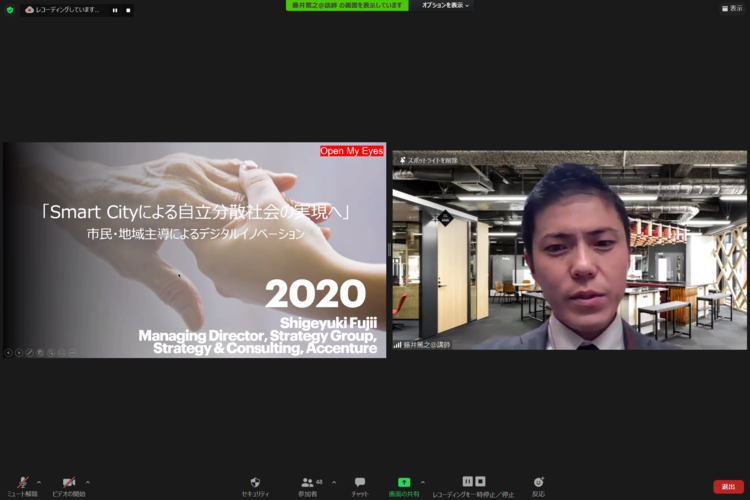This screenshot has width=750, height=500.
Task: Go to previous slide in the slideshow controls
Action: pyautogui.click(x=8, y=353)
